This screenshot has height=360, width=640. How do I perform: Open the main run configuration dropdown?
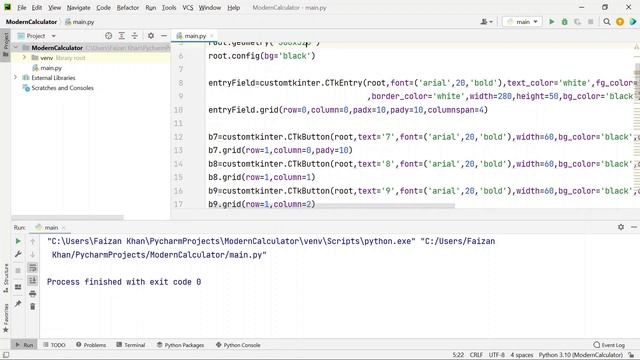(522, 22)
